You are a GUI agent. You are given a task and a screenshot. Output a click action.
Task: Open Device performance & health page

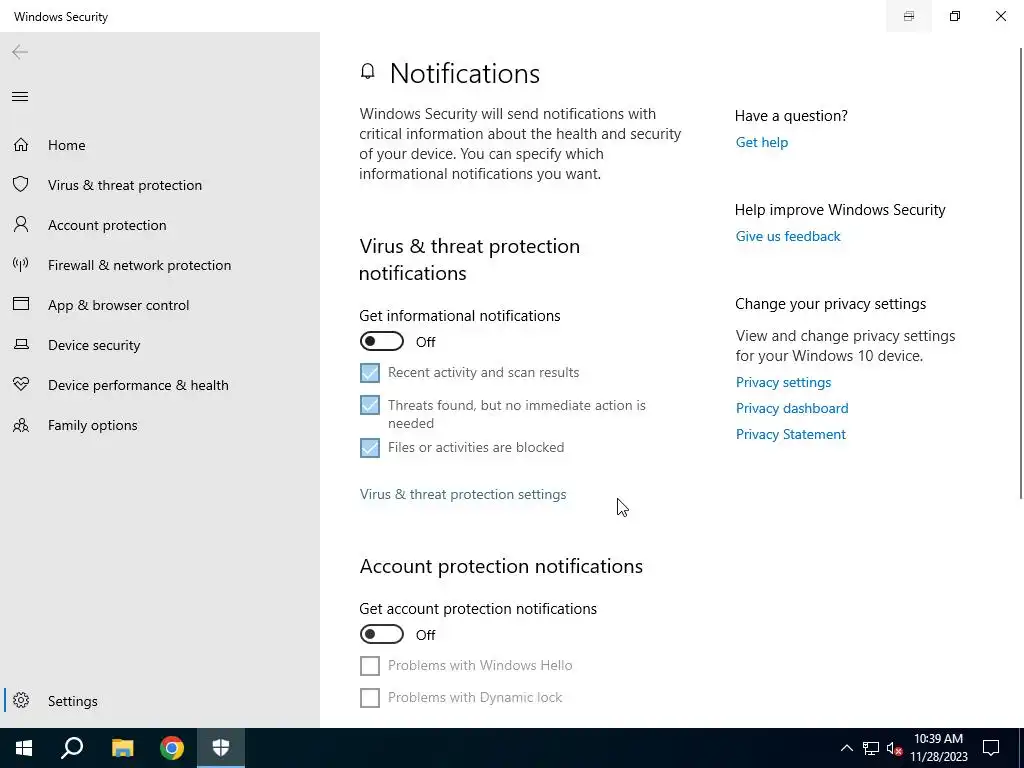pos(160,385)
